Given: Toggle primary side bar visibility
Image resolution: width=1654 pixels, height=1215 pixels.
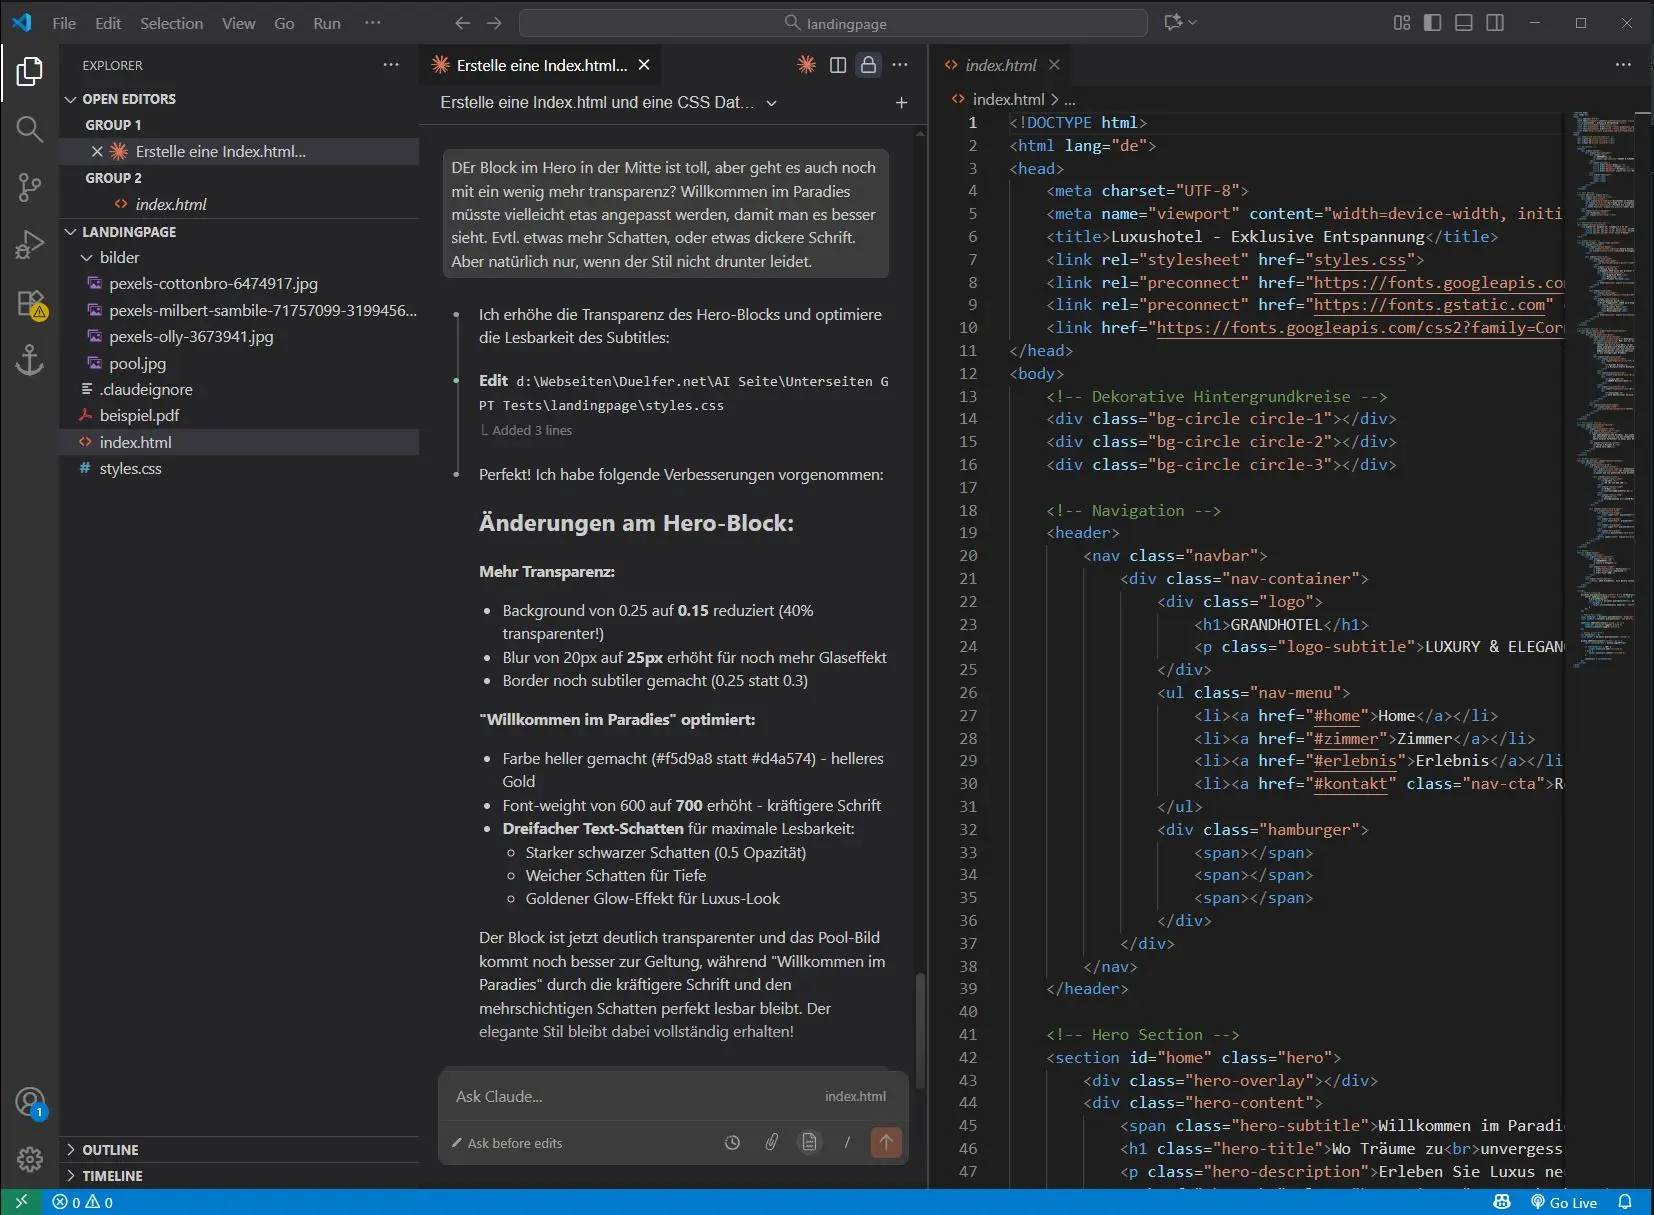Looking at the screenshot, I should tap(1432, 23).
